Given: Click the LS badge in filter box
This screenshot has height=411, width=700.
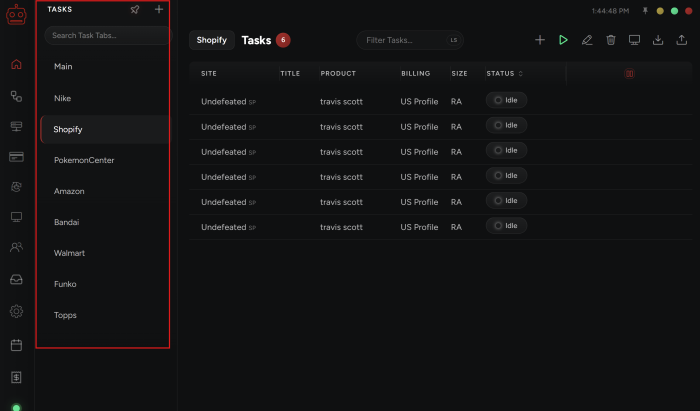Looking at the screenshot, I should point(454,40).
